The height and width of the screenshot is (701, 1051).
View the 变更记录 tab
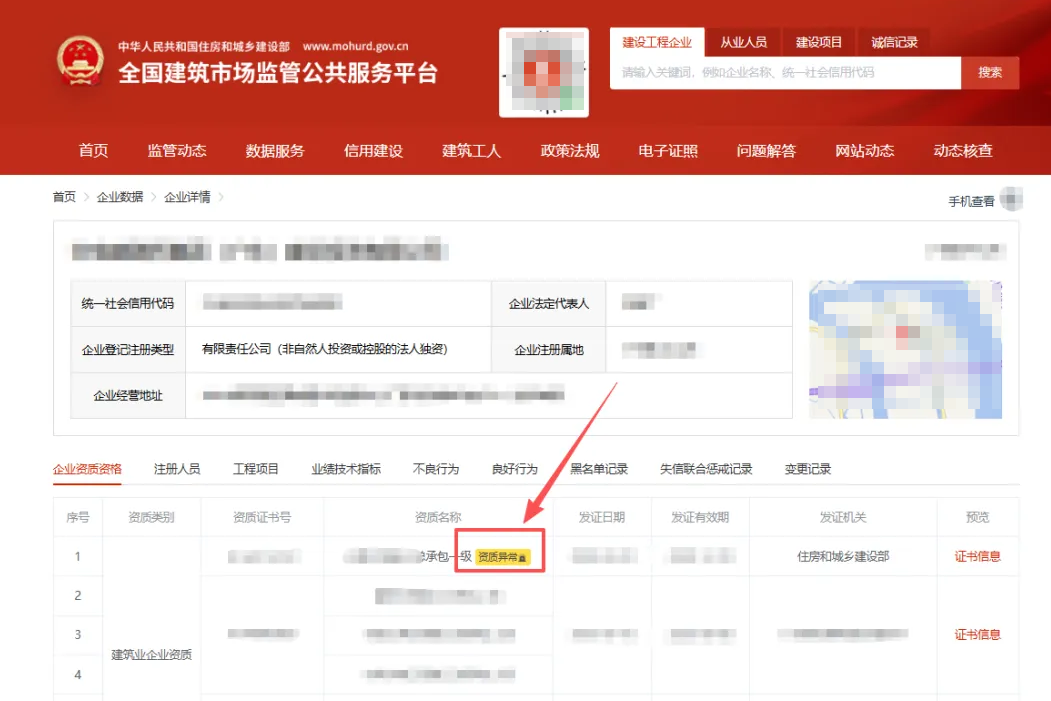click(x=807, y=469)
